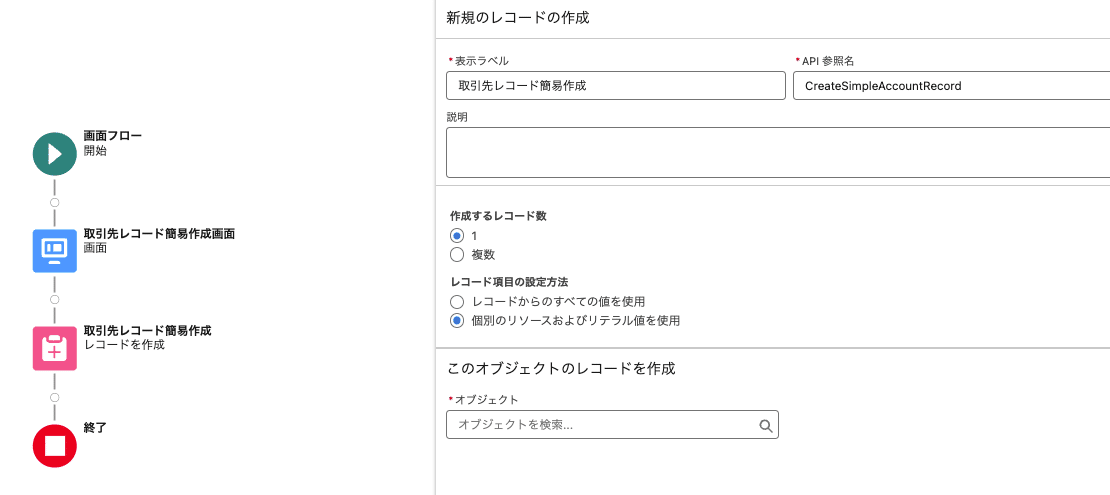Select the 複数 radio button
This screenshot has width=1110, height=495.
457,254
